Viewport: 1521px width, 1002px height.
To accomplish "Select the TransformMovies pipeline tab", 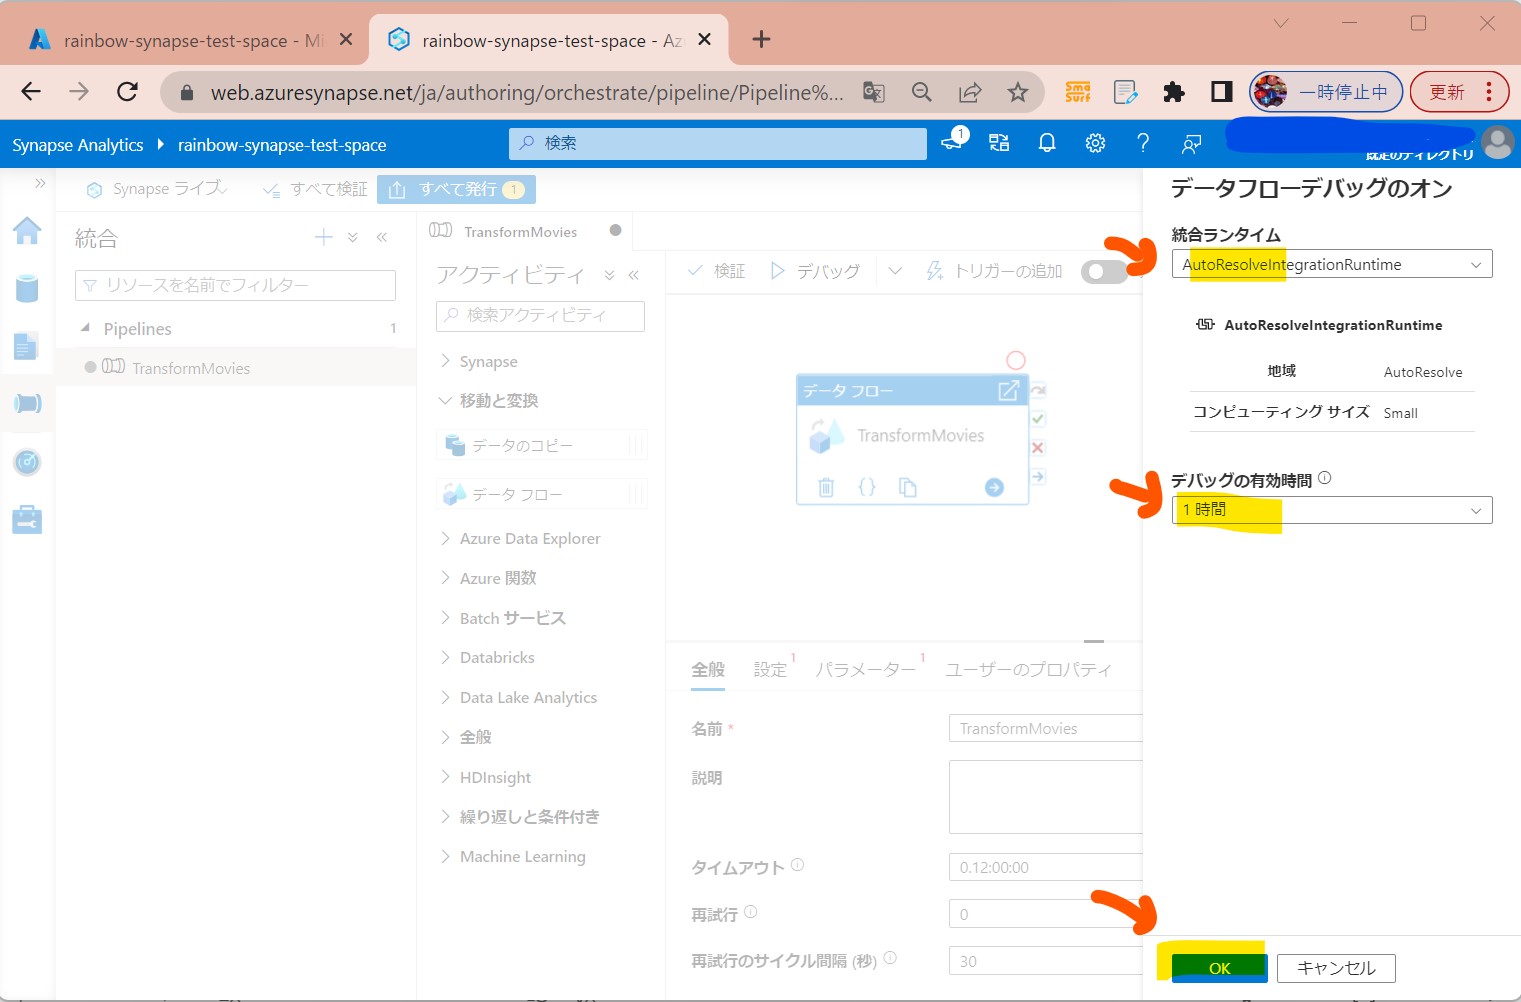I will pos(520,231).
